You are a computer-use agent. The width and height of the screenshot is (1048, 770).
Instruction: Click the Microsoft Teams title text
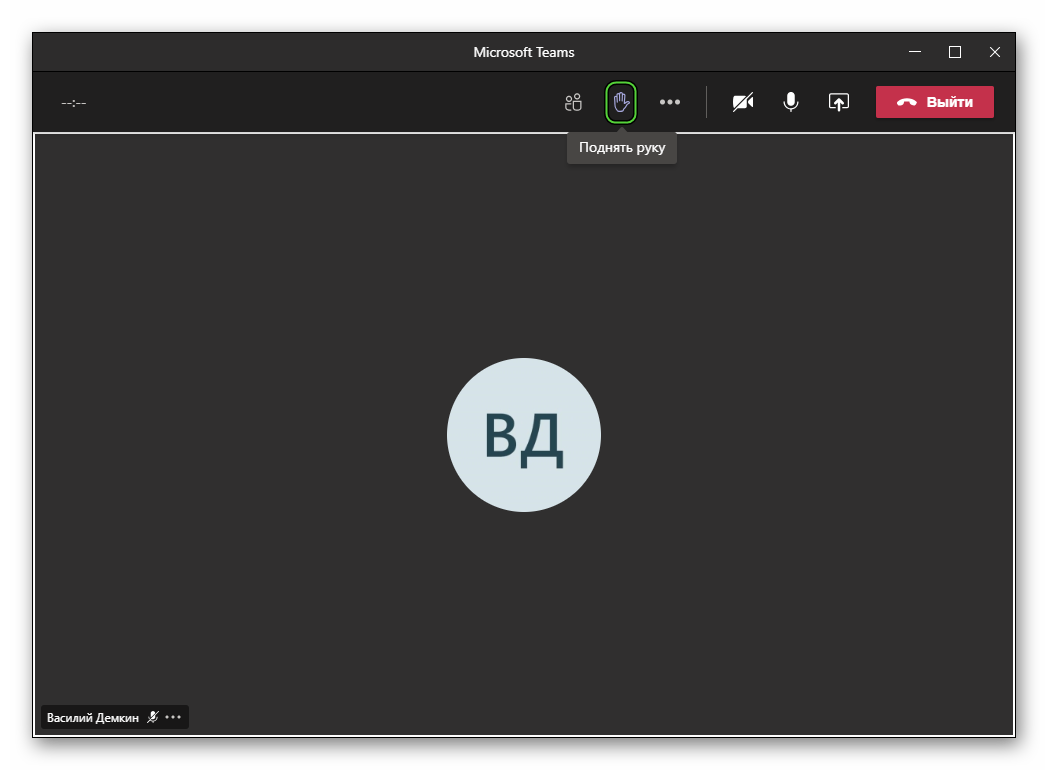[x=524, y=52]
